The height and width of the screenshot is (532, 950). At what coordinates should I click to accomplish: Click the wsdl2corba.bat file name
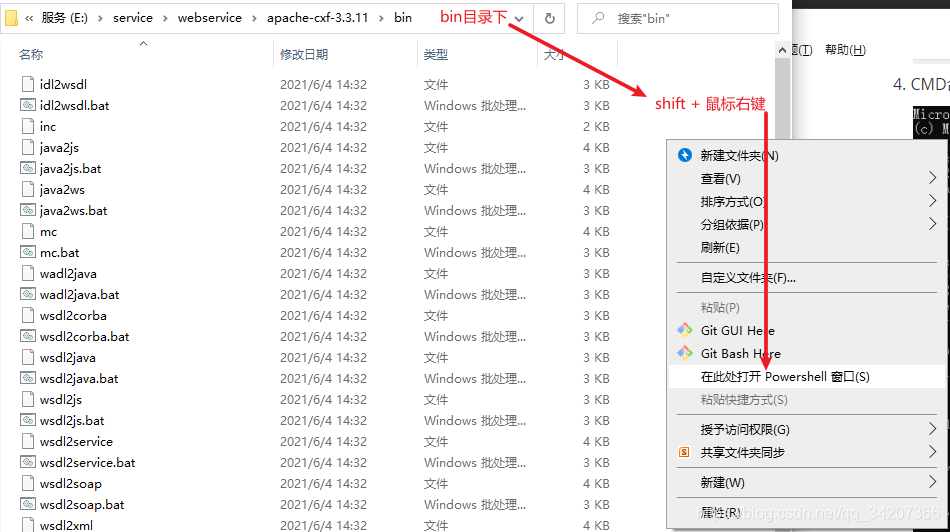(x=85, y=337)
